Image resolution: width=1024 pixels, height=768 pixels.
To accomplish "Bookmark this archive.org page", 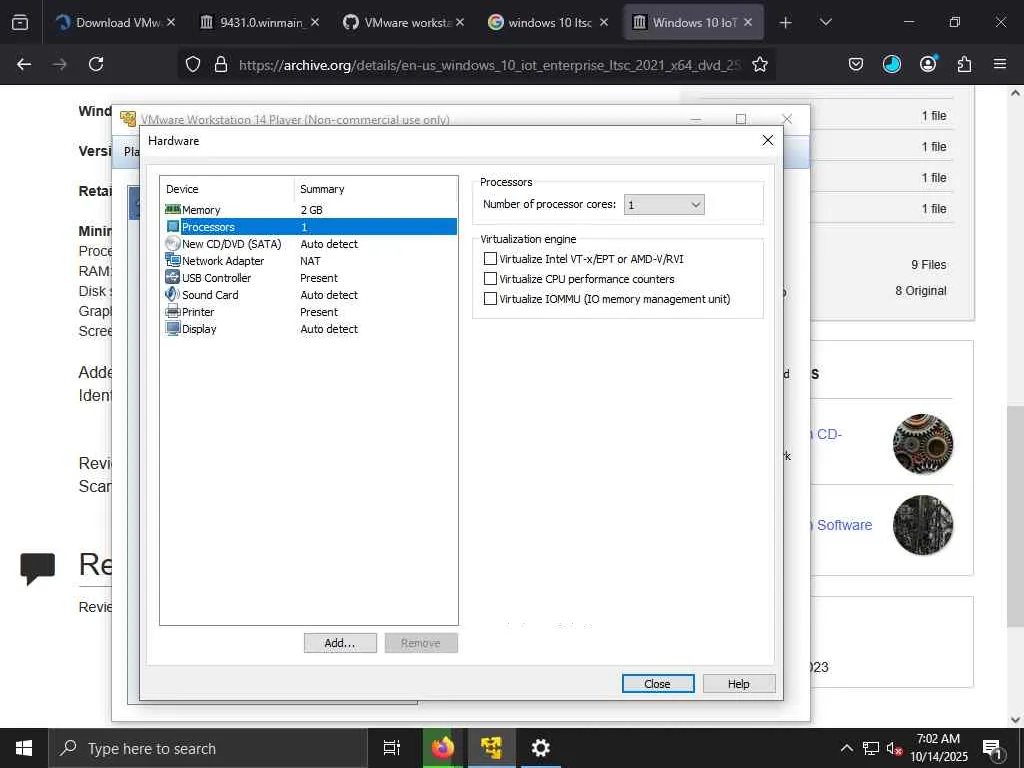I will pyautogui.click(x=760, y=64).
